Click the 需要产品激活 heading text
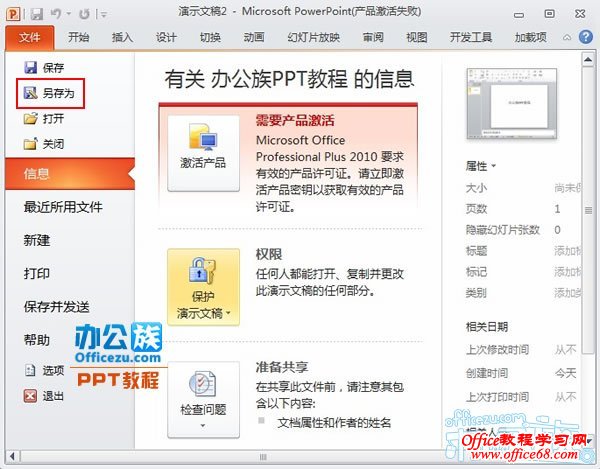Screen dimensions: 600x469 (295, 121)
